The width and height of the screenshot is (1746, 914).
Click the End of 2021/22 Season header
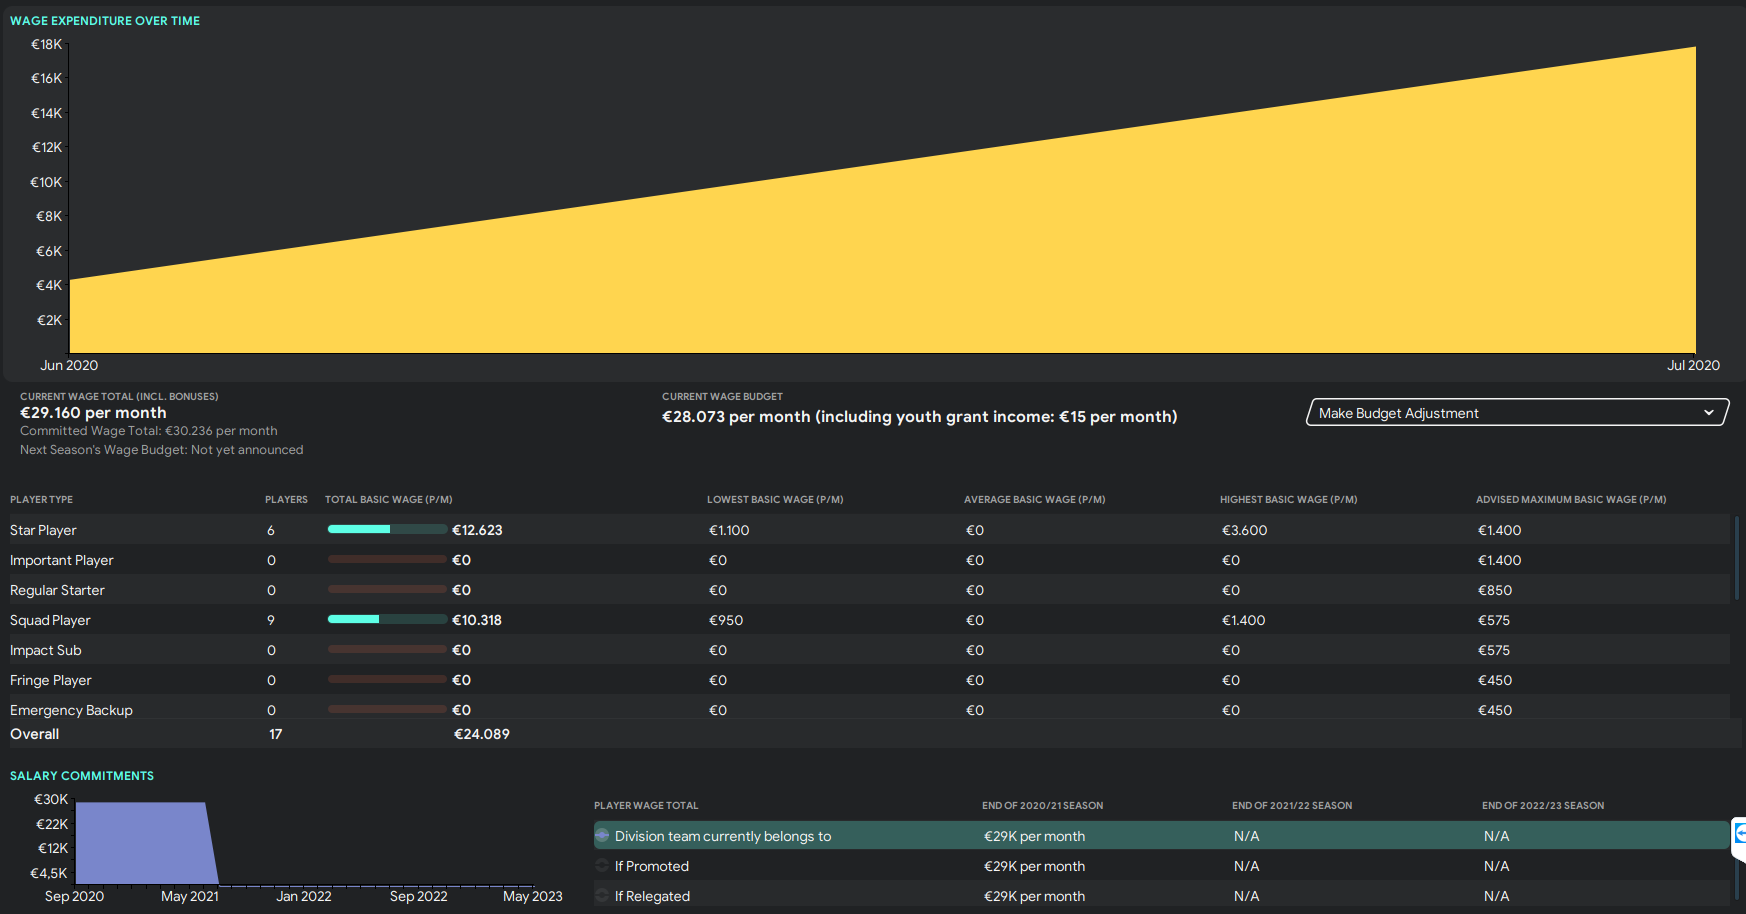(x=1292, y=806)
